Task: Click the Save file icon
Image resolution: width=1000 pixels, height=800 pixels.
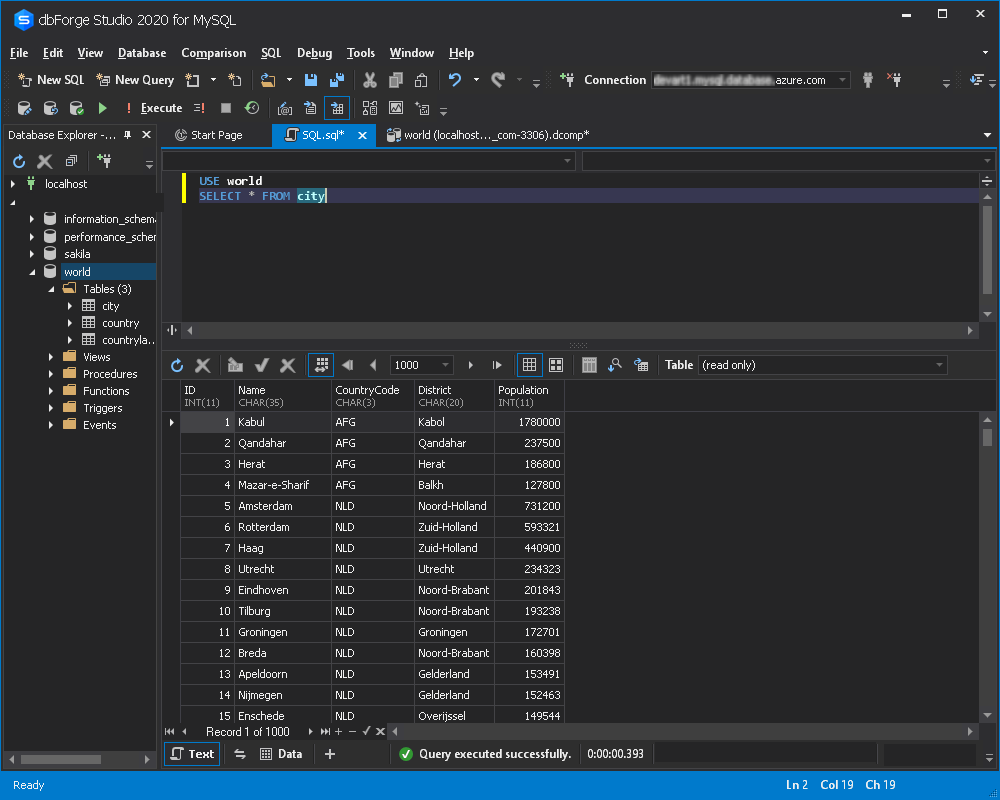Action: [x=311, y=80]
